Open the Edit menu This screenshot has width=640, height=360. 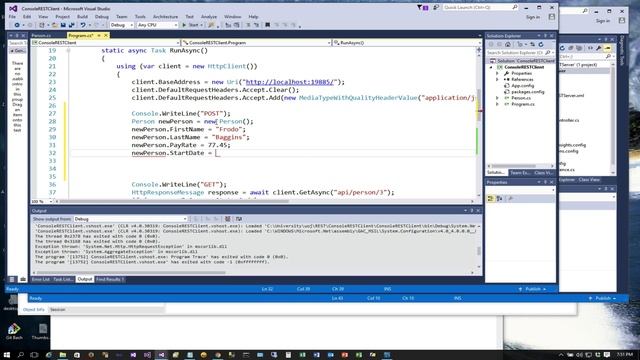point(27,17)
